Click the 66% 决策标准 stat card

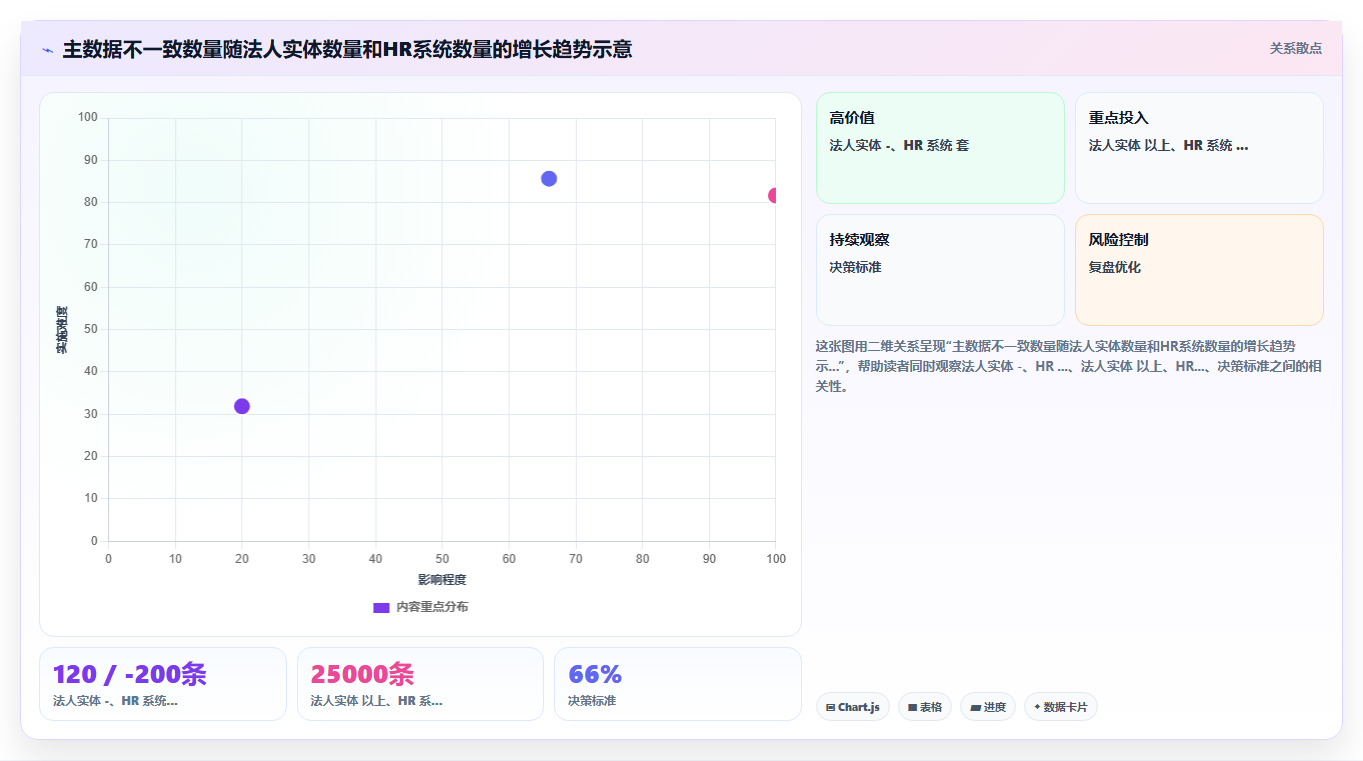678,684
